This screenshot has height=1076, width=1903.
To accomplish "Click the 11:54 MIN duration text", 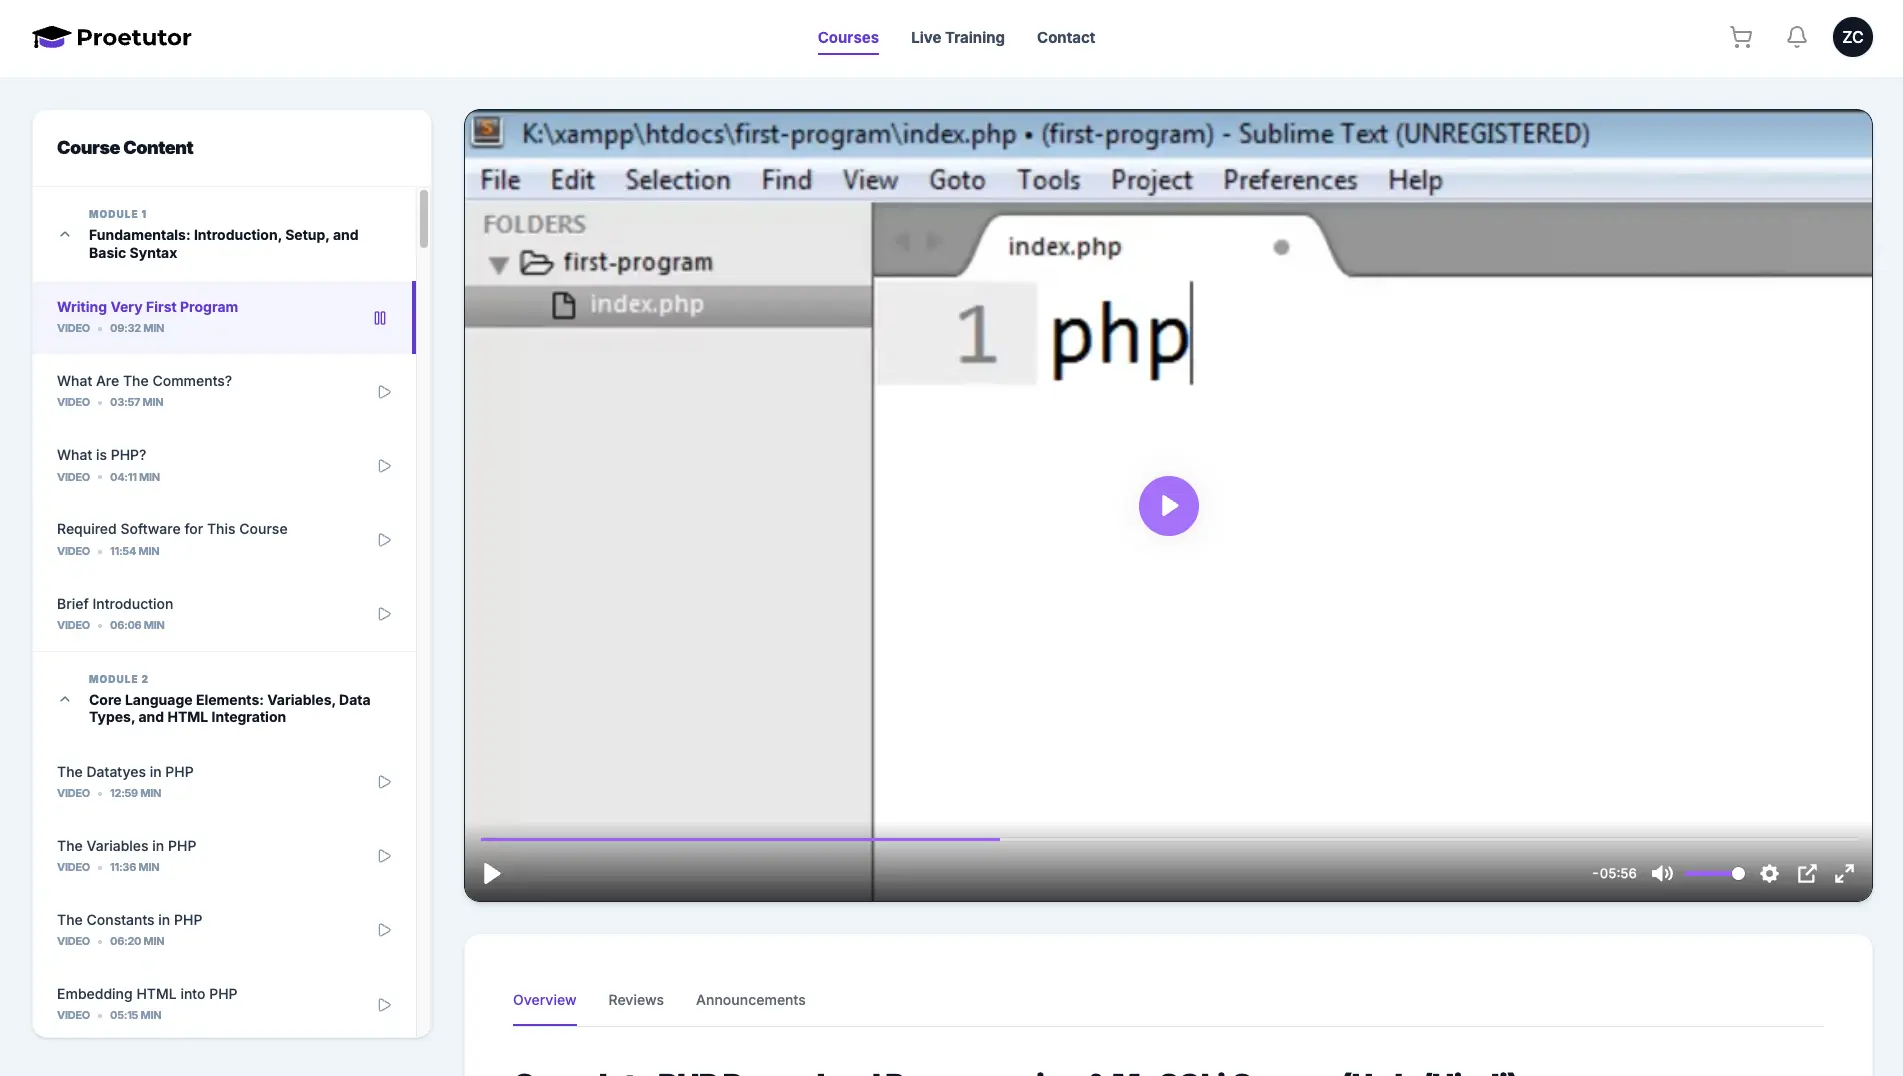I will coord(135,551).
